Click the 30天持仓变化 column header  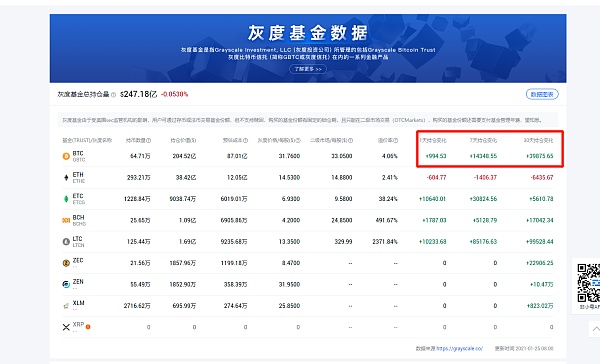(538, 140)
